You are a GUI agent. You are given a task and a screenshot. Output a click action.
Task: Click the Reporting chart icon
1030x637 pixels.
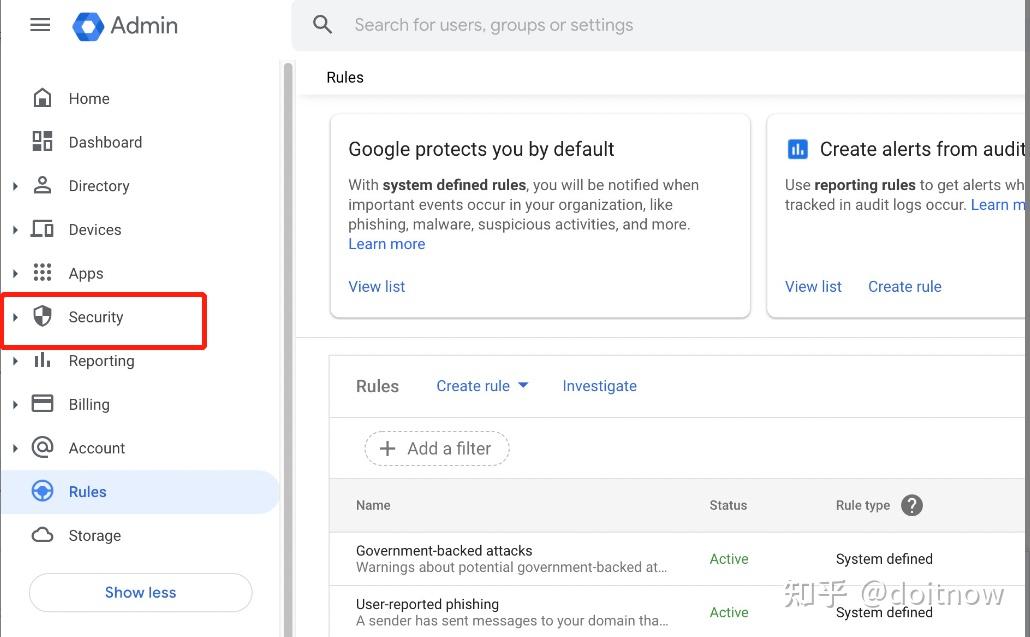[x=42, y=361]
